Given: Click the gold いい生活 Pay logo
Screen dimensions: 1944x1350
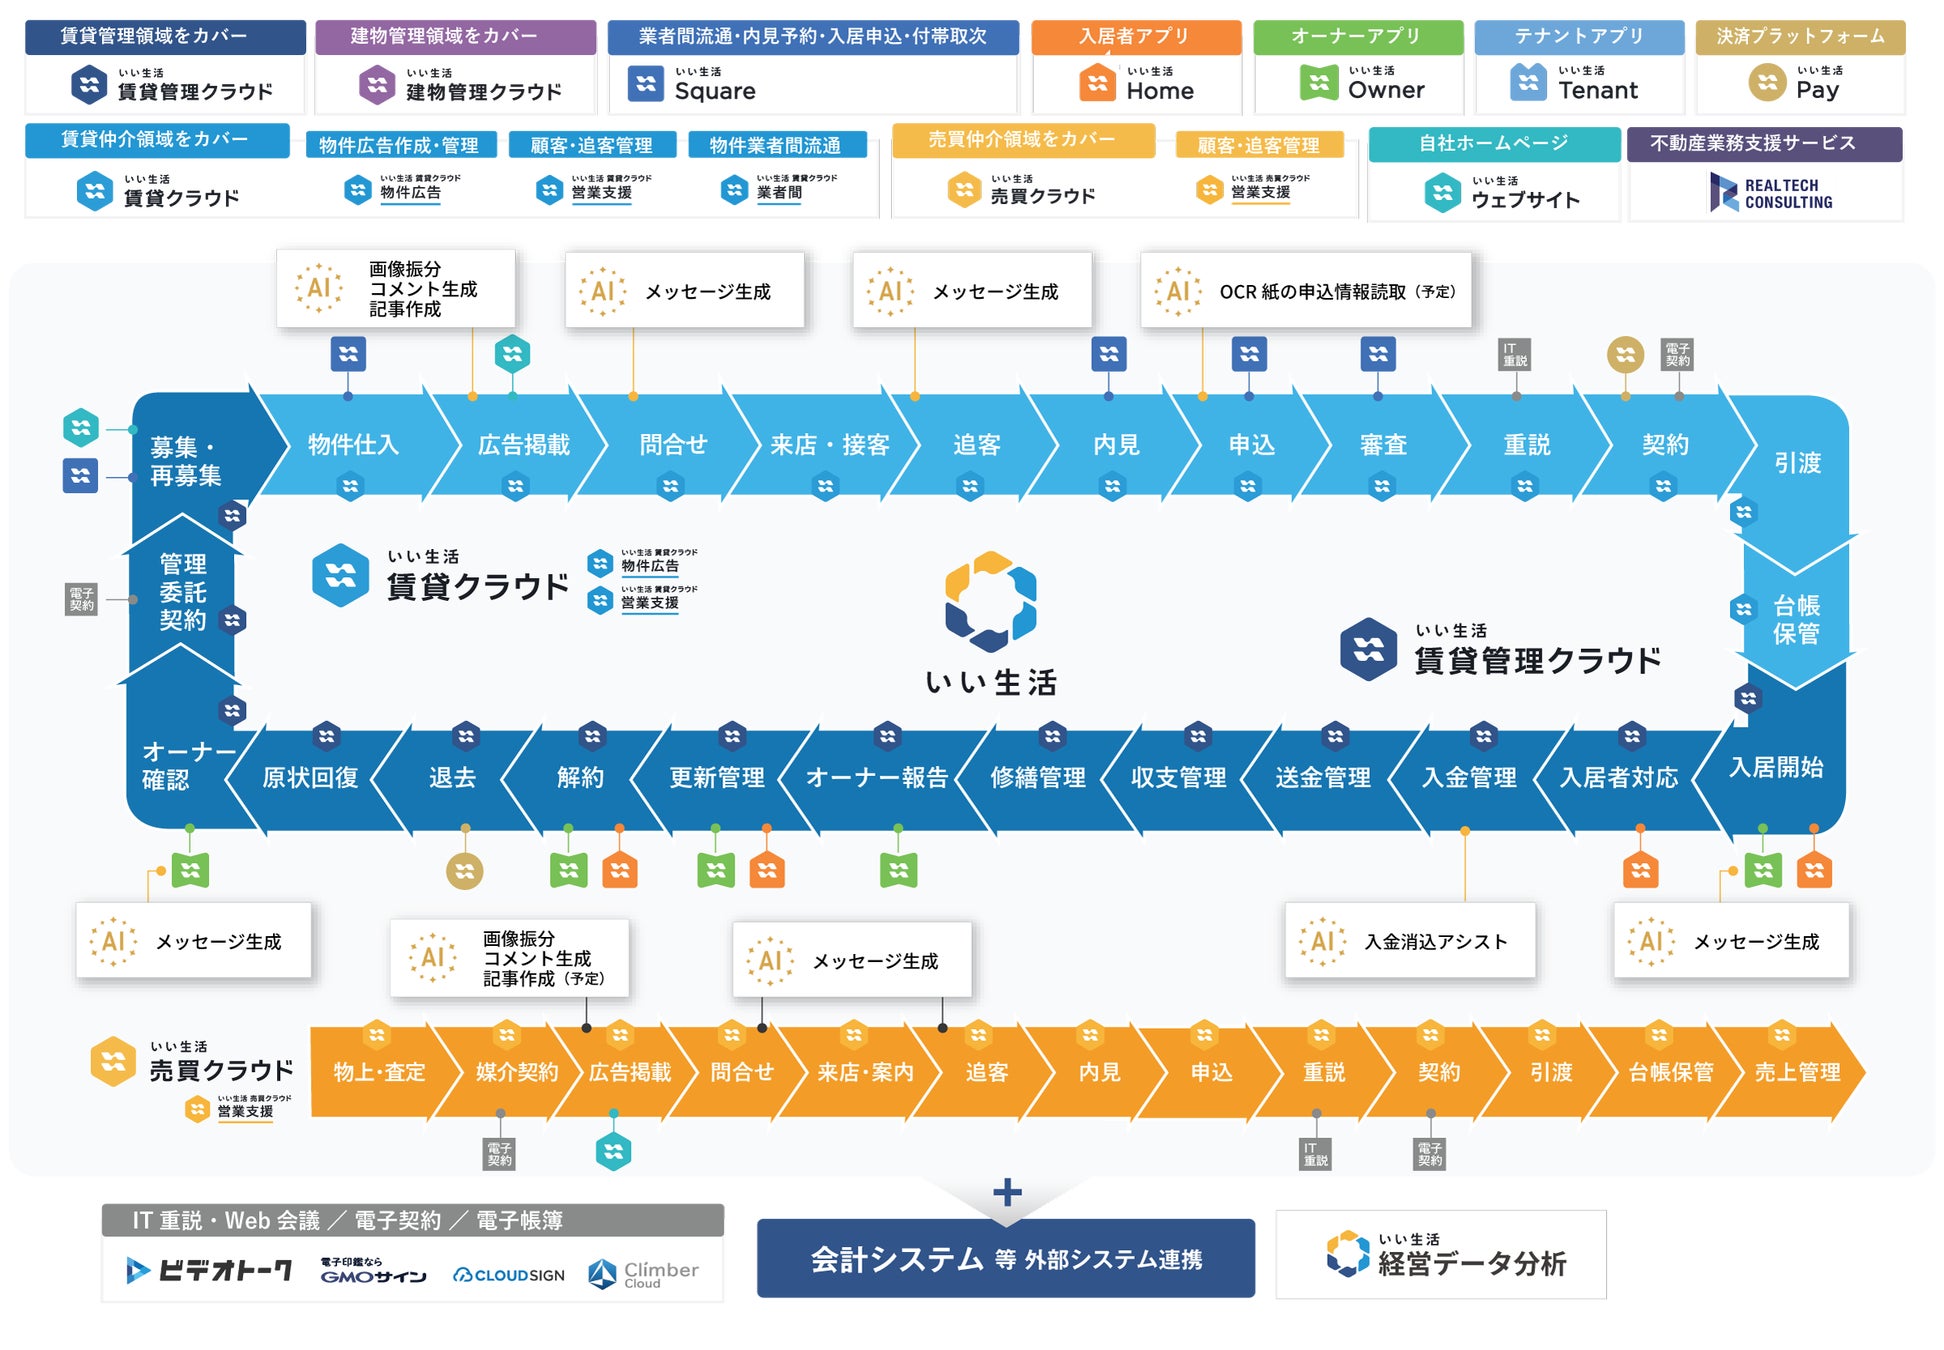Looking at the screenshot, I should (x=1795, y=83).
